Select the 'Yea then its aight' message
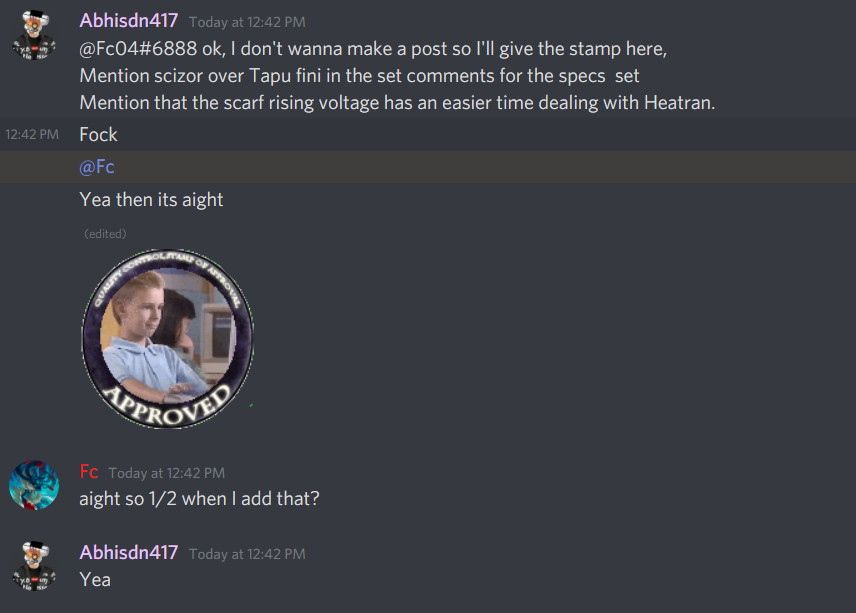This screenshot has width=856, height=613. [x=151, y=200]
